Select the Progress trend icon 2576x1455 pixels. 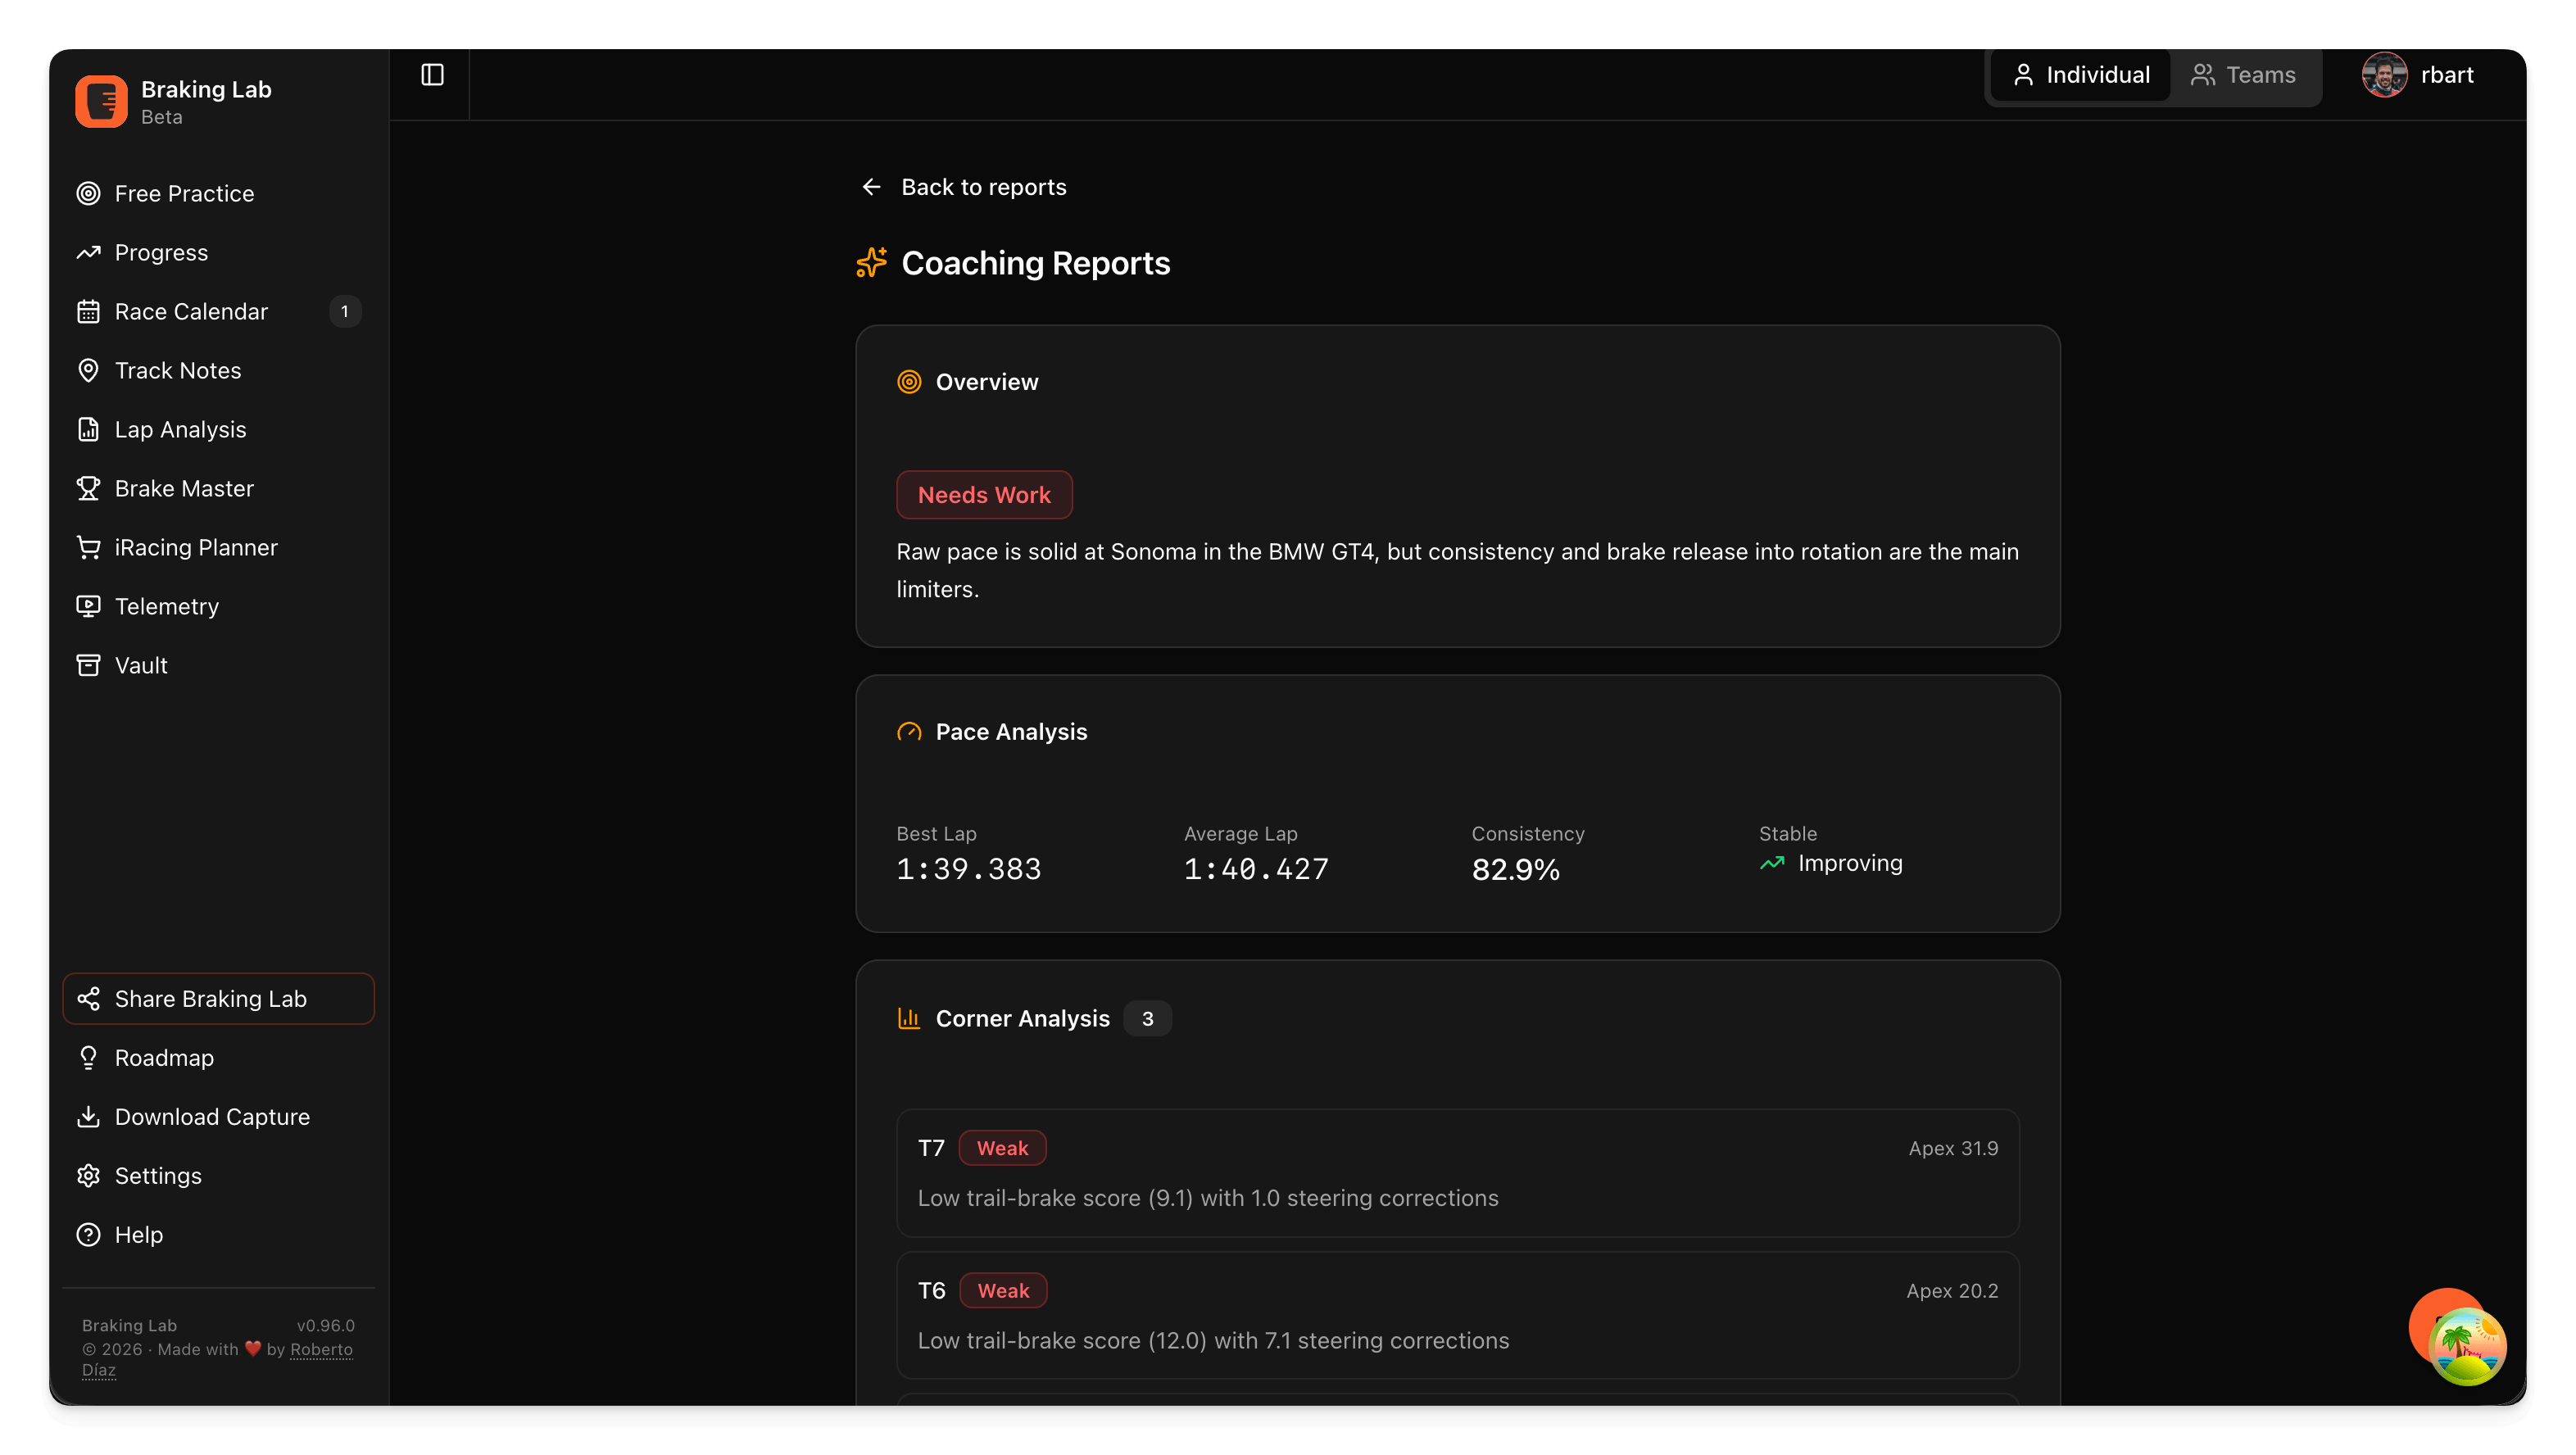[89, 252]
